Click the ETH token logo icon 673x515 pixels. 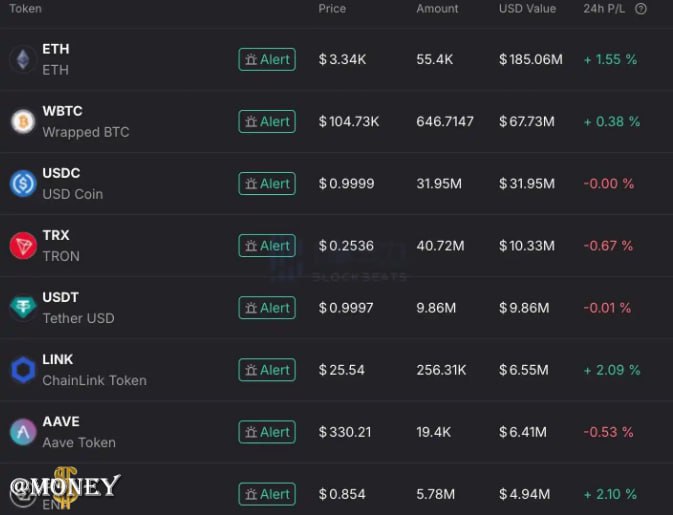[x=23, y=59]
